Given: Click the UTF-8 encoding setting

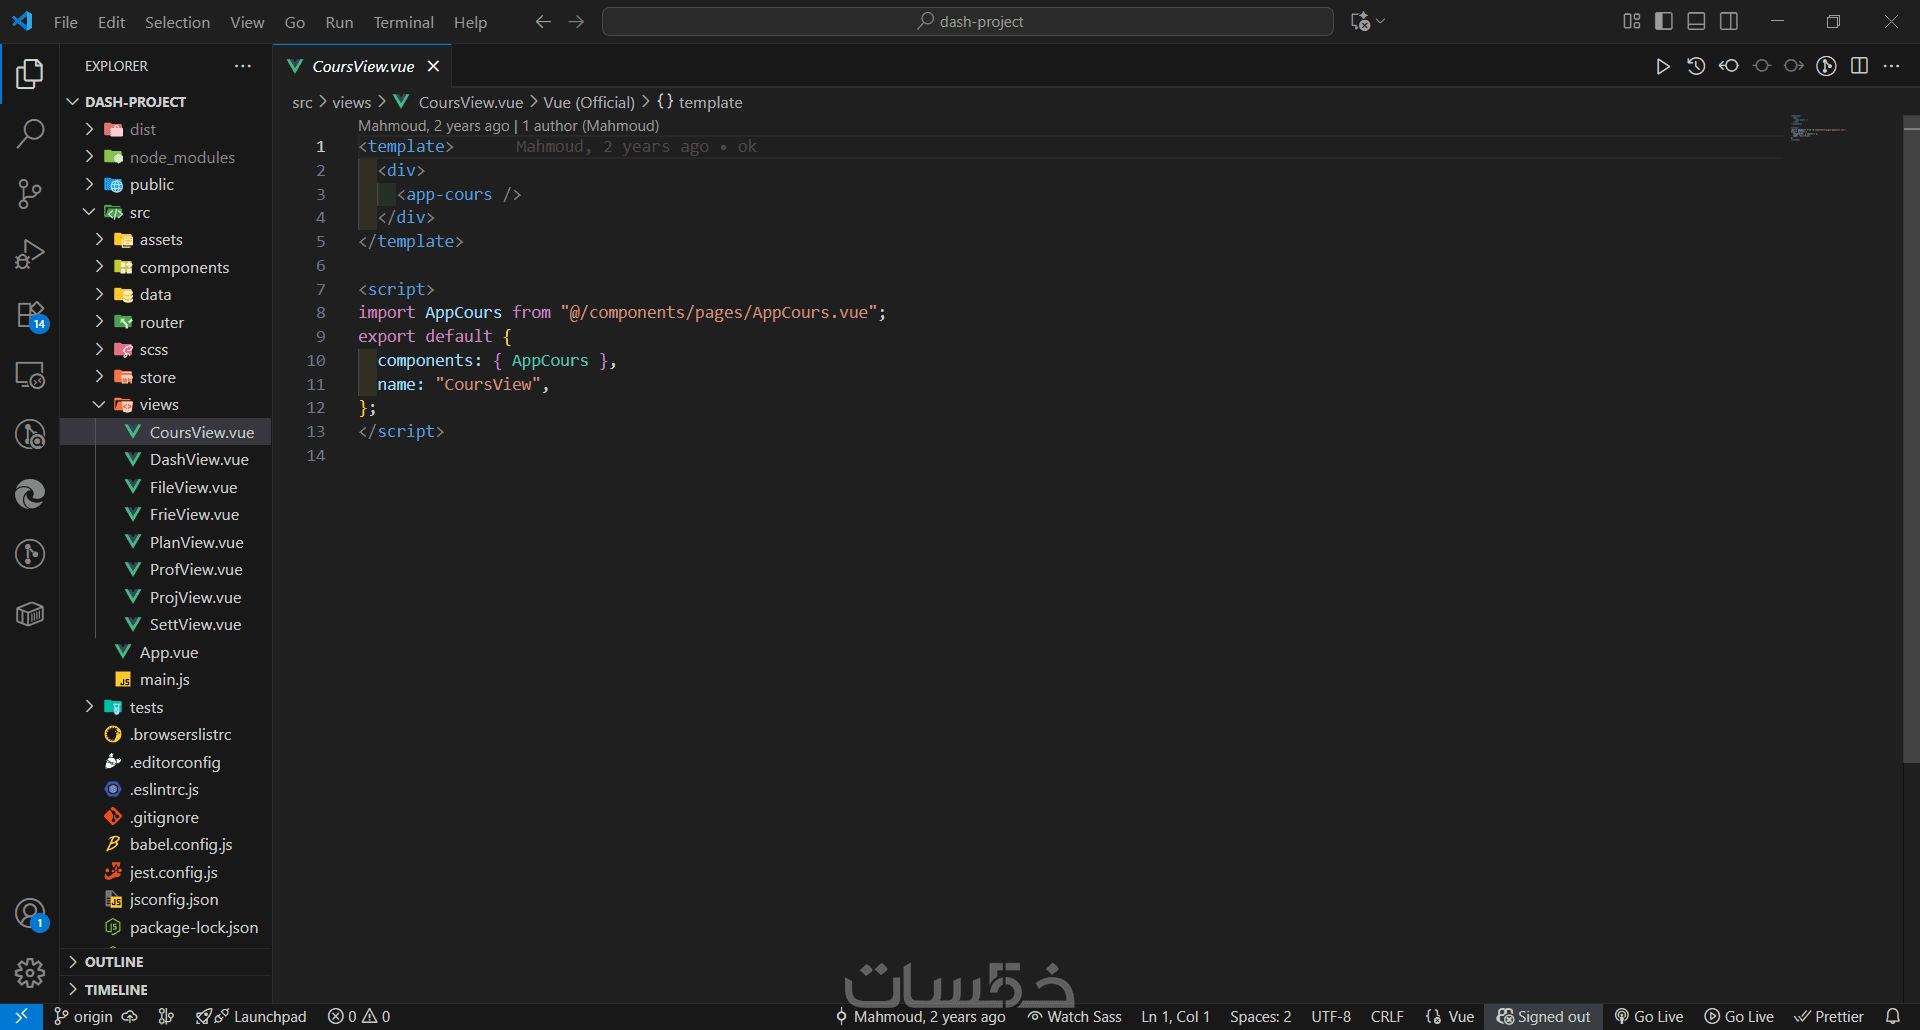Looking at the screenshot, I should pyautogui.click(x=1331, y=1017).
